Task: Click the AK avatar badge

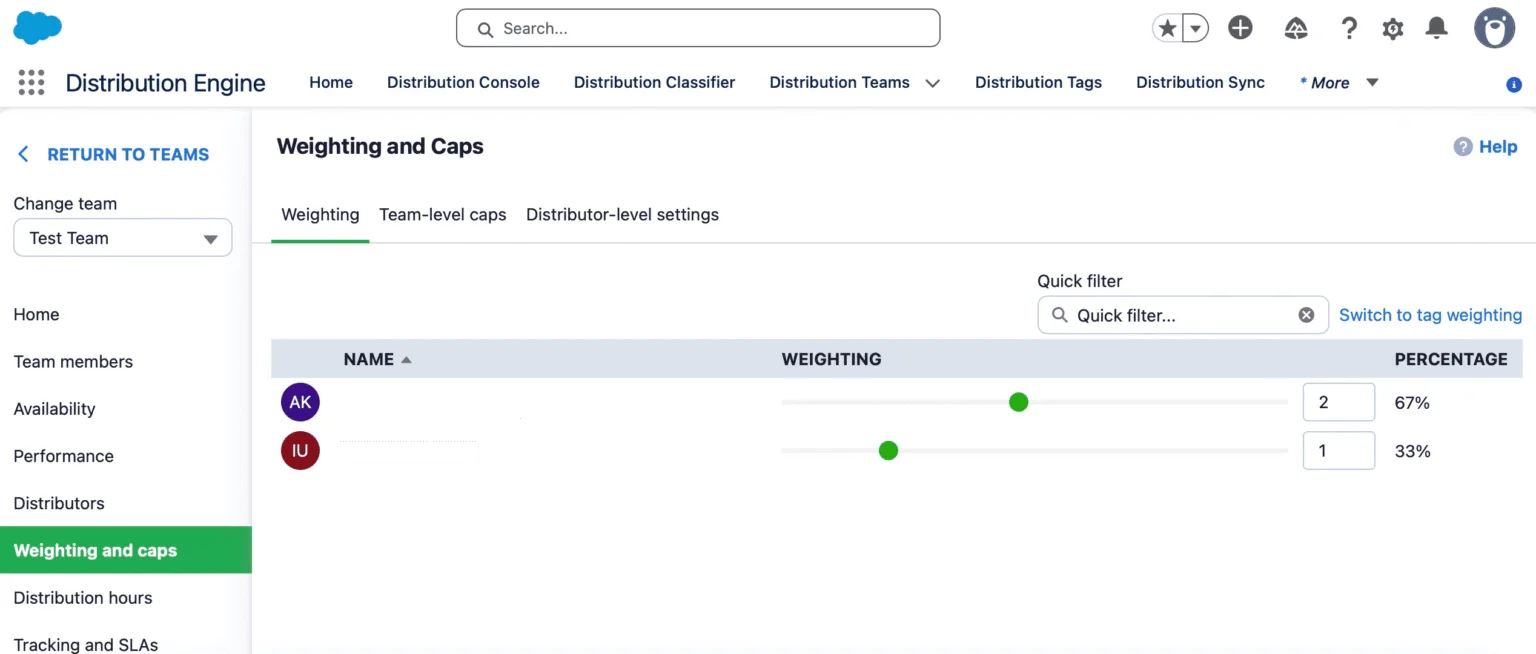Action: pos(300,402)
